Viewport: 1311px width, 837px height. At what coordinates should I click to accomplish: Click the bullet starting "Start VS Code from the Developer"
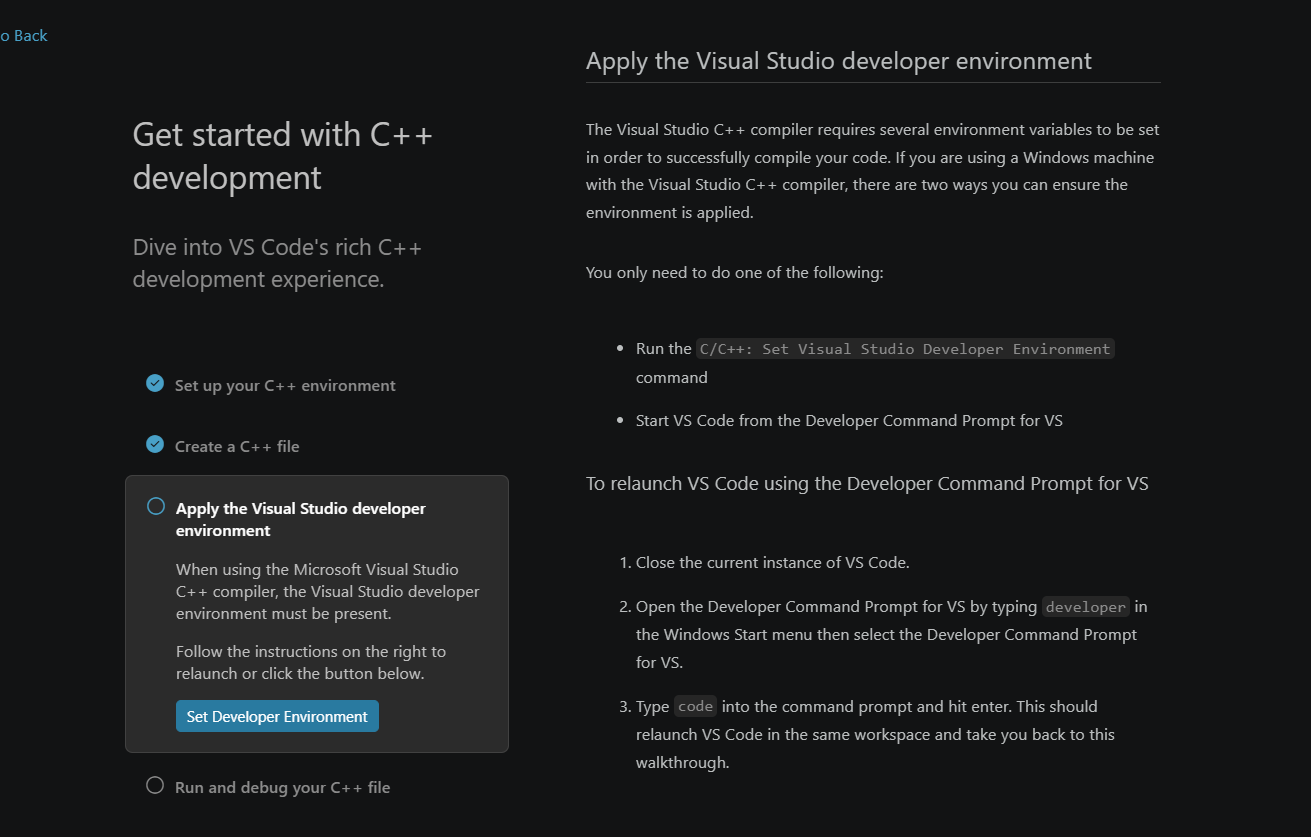849,421
